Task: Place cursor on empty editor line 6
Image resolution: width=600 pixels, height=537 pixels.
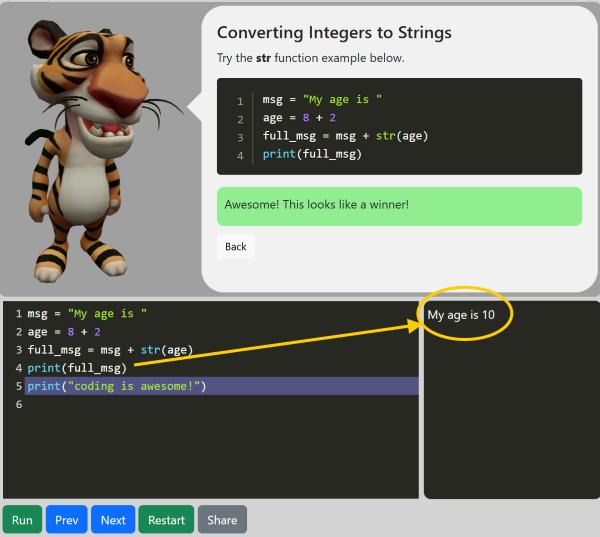Action: coord(200,404)
